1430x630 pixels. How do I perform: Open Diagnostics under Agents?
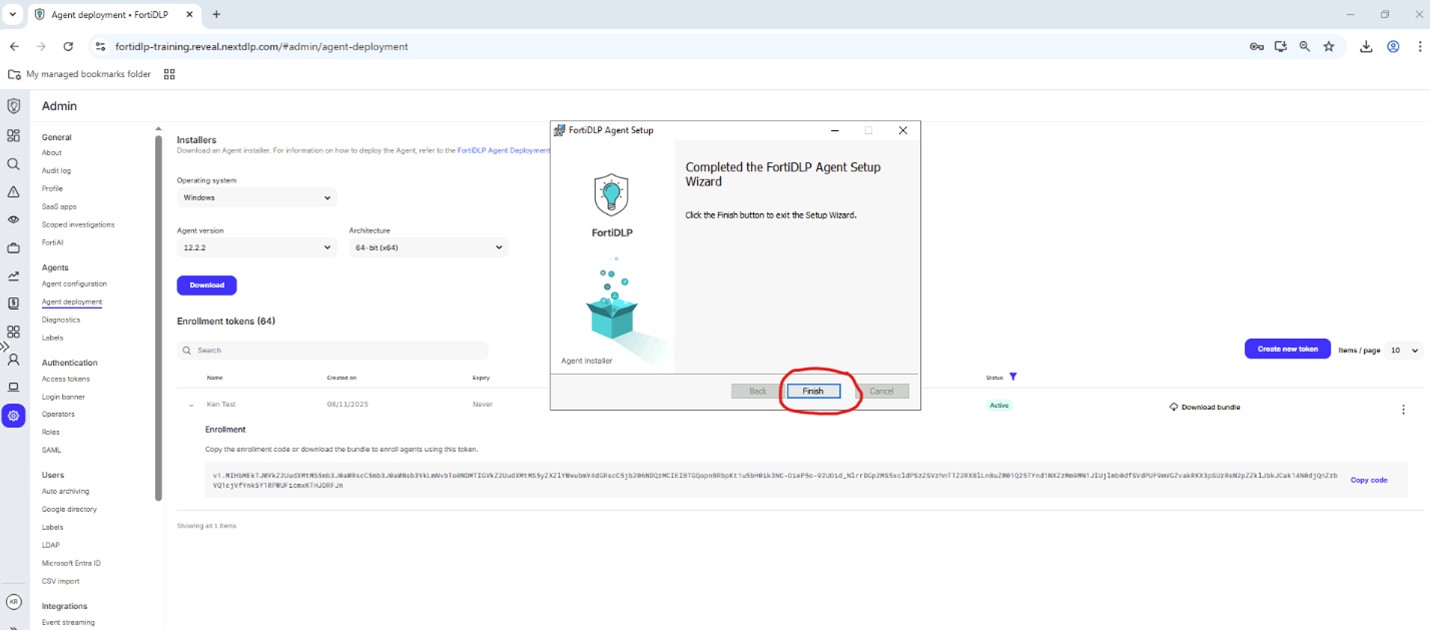click(61, 320)
